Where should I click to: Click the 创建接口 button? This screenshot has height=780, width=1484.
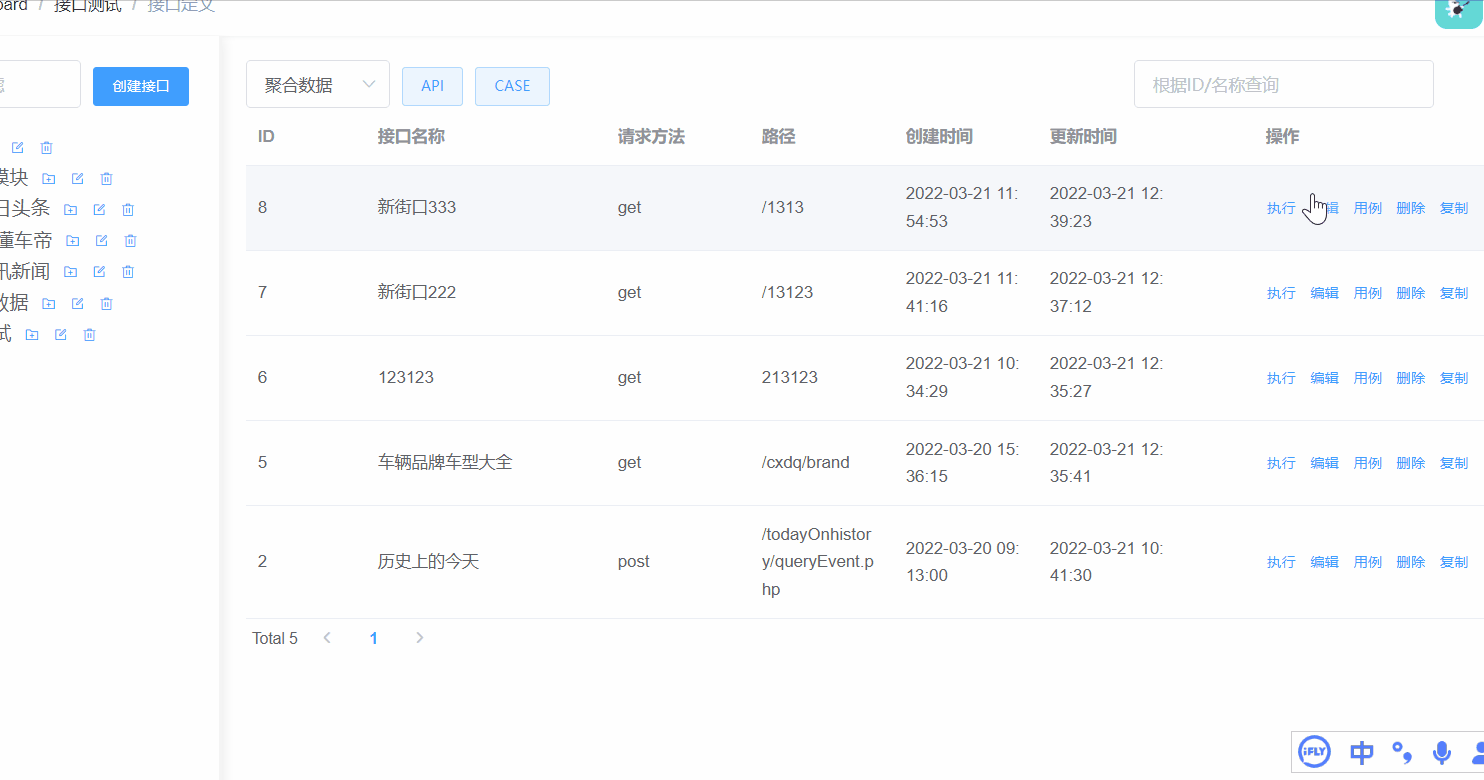click(x=141, y=86)
